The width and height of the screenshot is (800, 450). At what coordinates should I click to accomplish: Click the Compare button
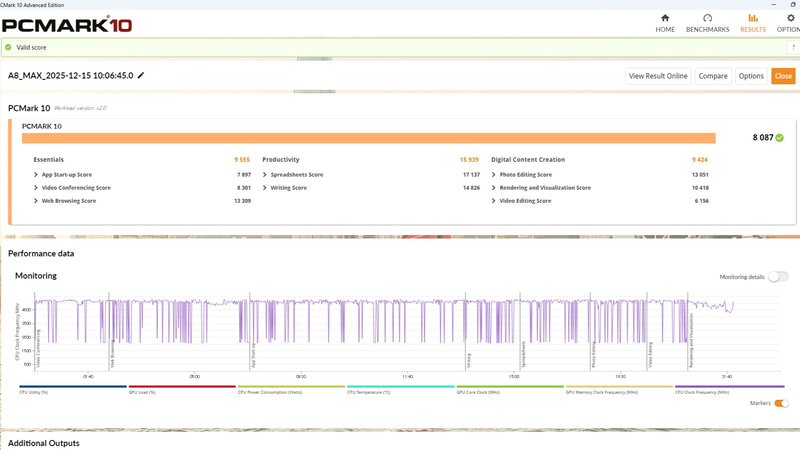(x=713, y=76)
